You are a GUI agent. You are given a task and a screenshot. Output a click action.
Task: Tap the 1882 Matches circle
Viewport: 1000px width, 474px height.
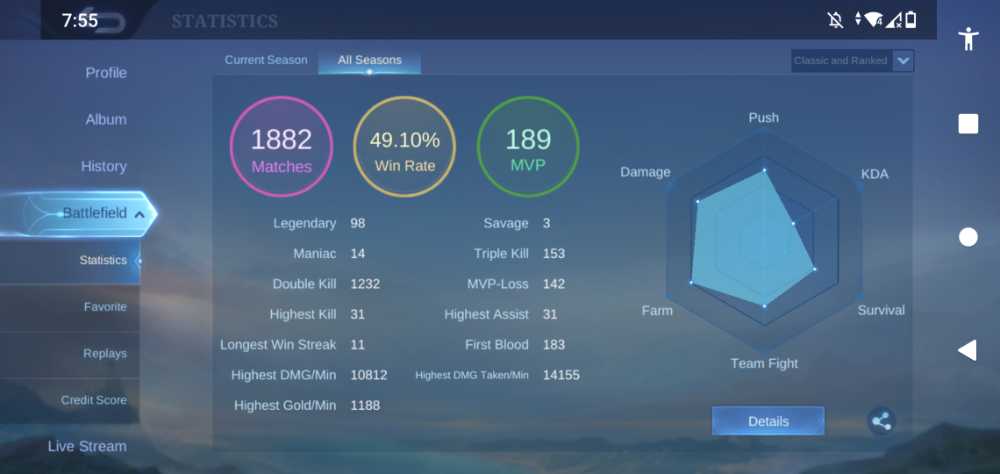point(281,148)
